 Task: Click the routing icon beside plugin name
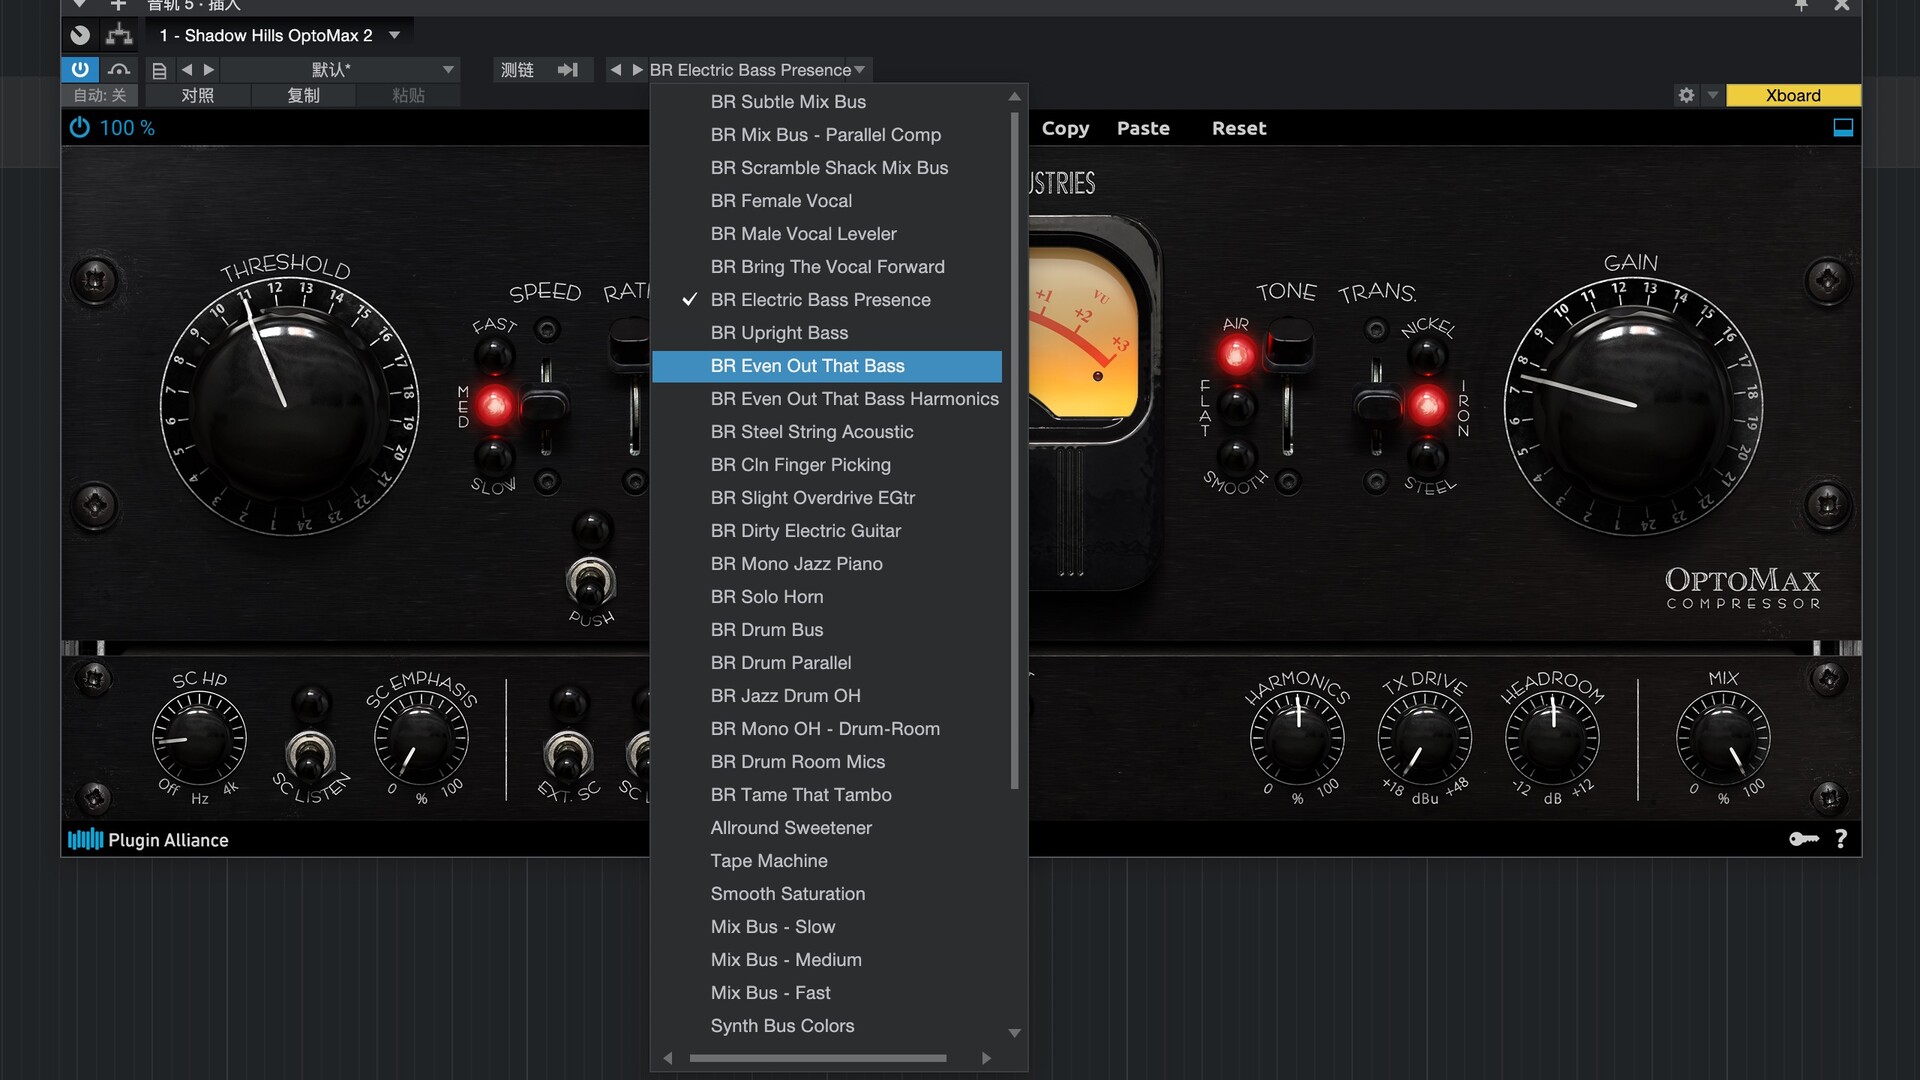[119, 35]
